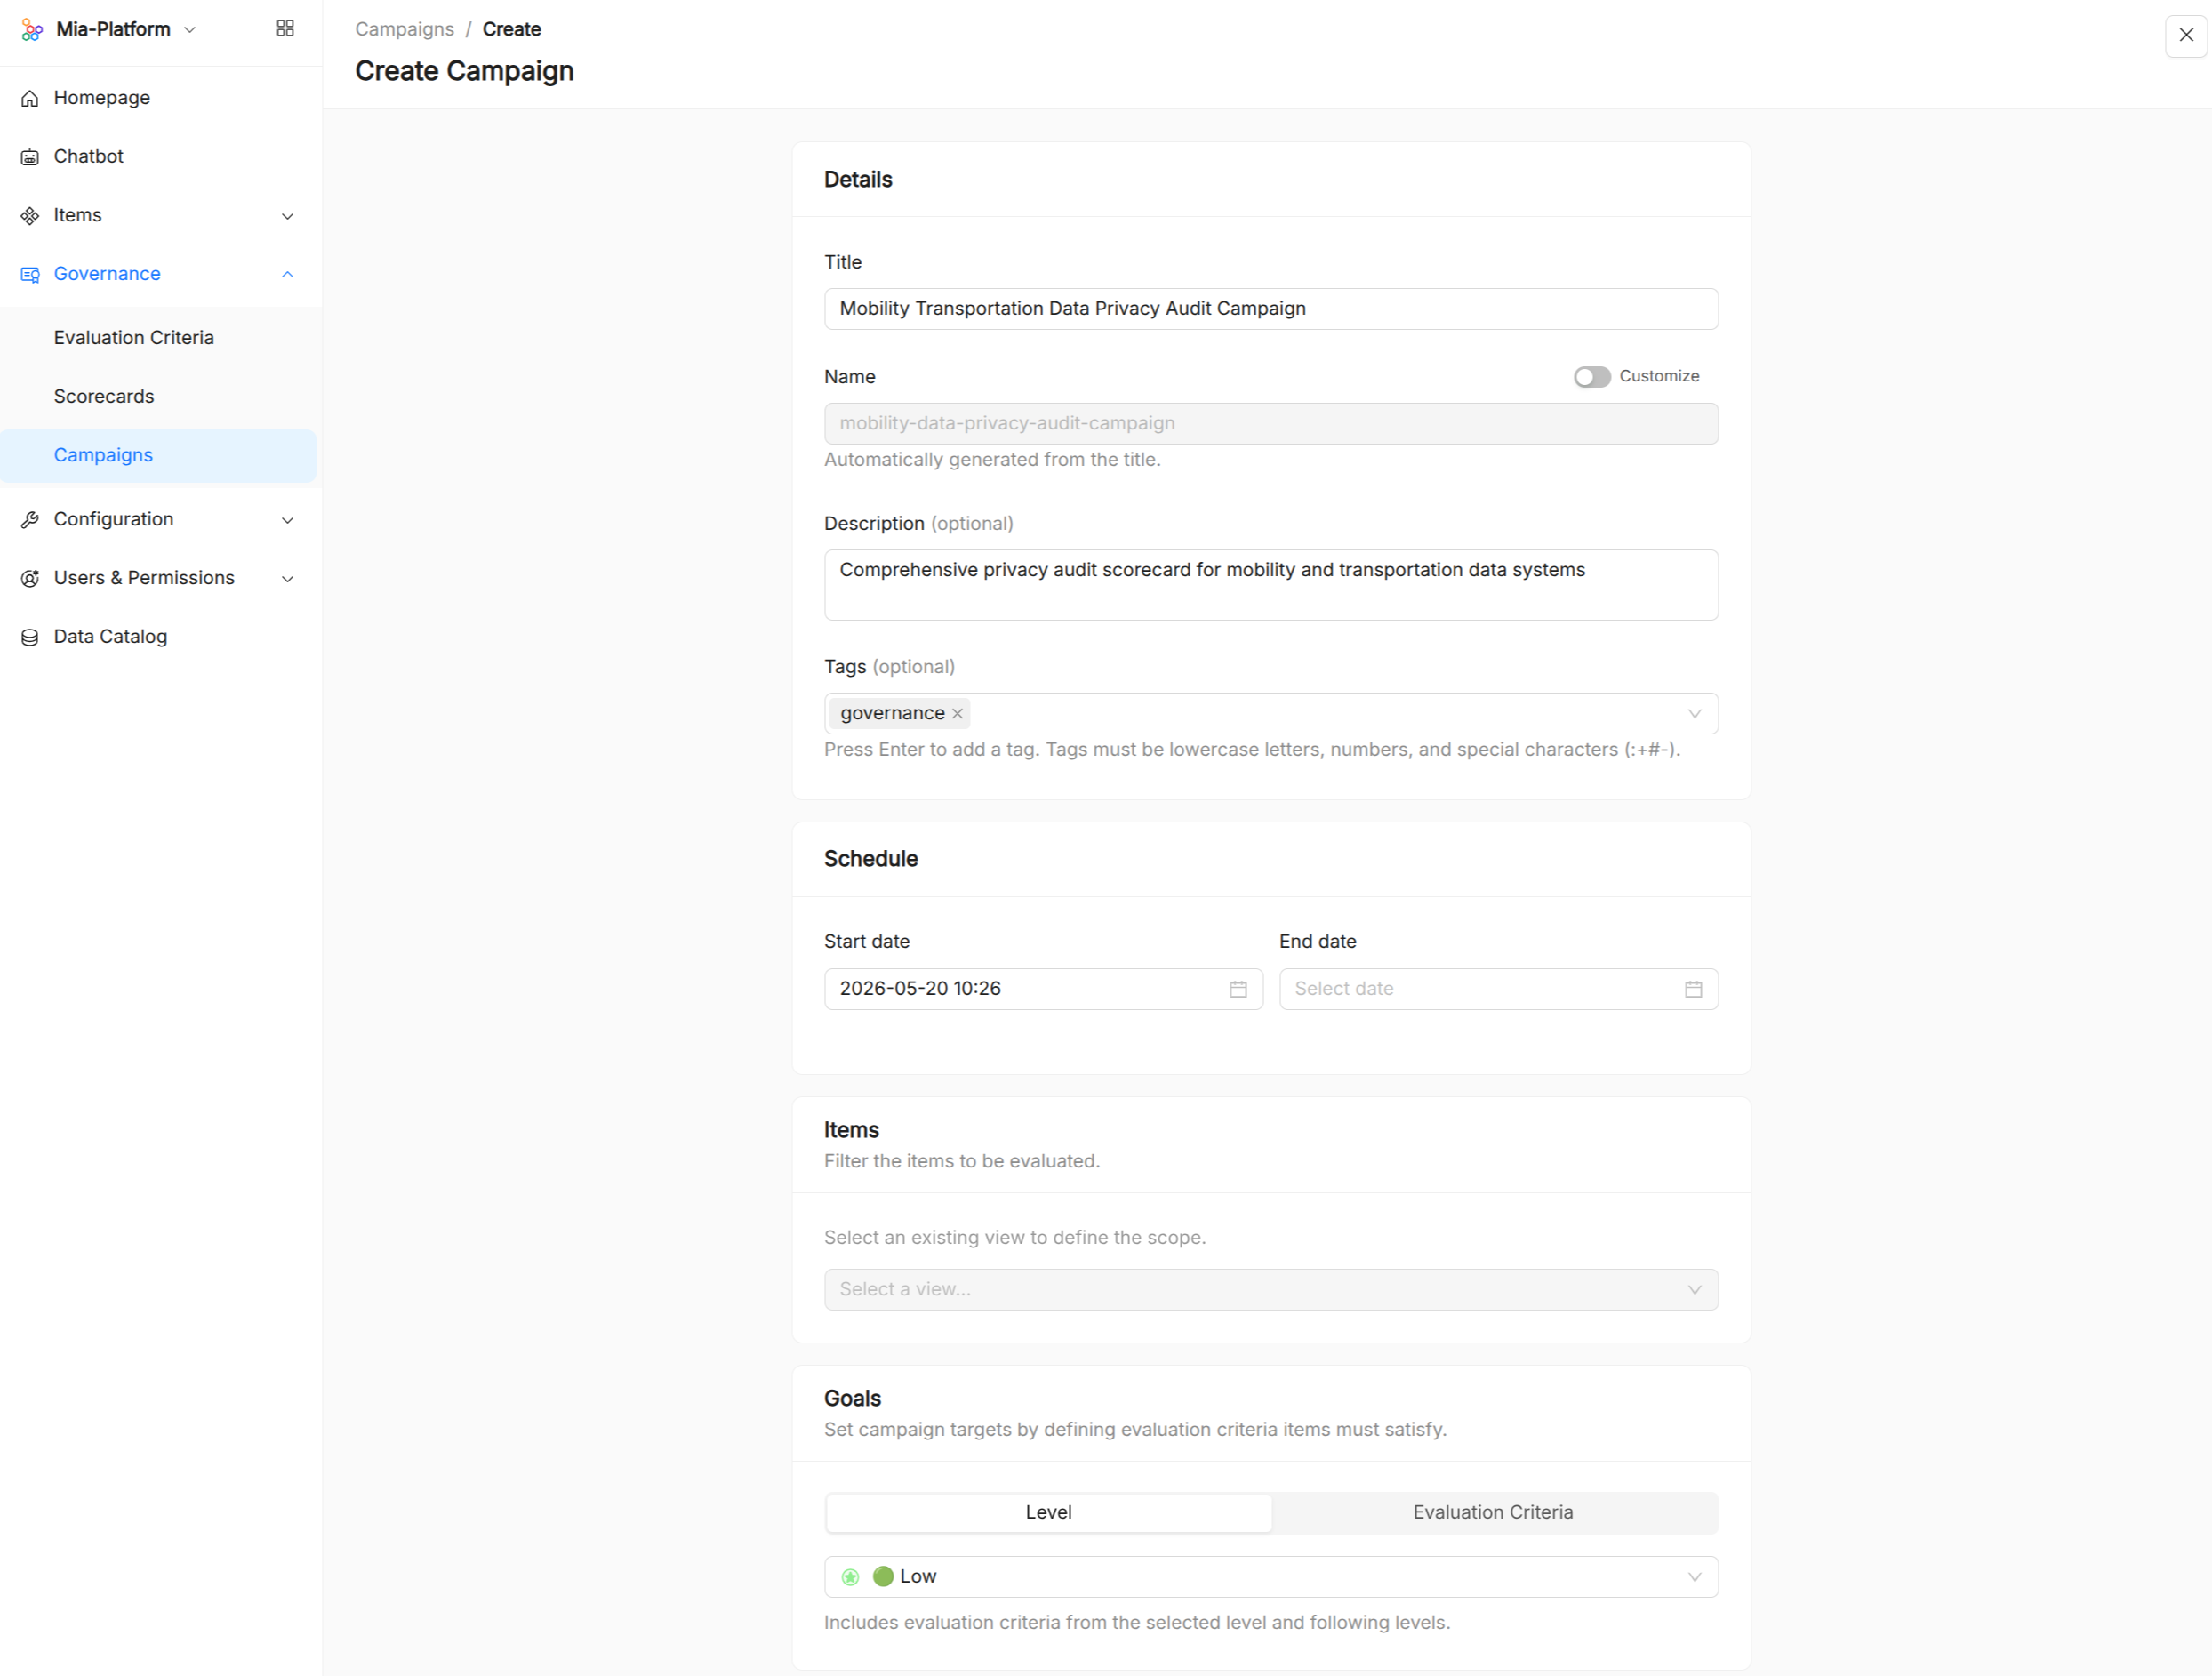This screenshot has height=1676, width=2212.
Task: Click the Create Campaign page title
Action: pos(464,72)
